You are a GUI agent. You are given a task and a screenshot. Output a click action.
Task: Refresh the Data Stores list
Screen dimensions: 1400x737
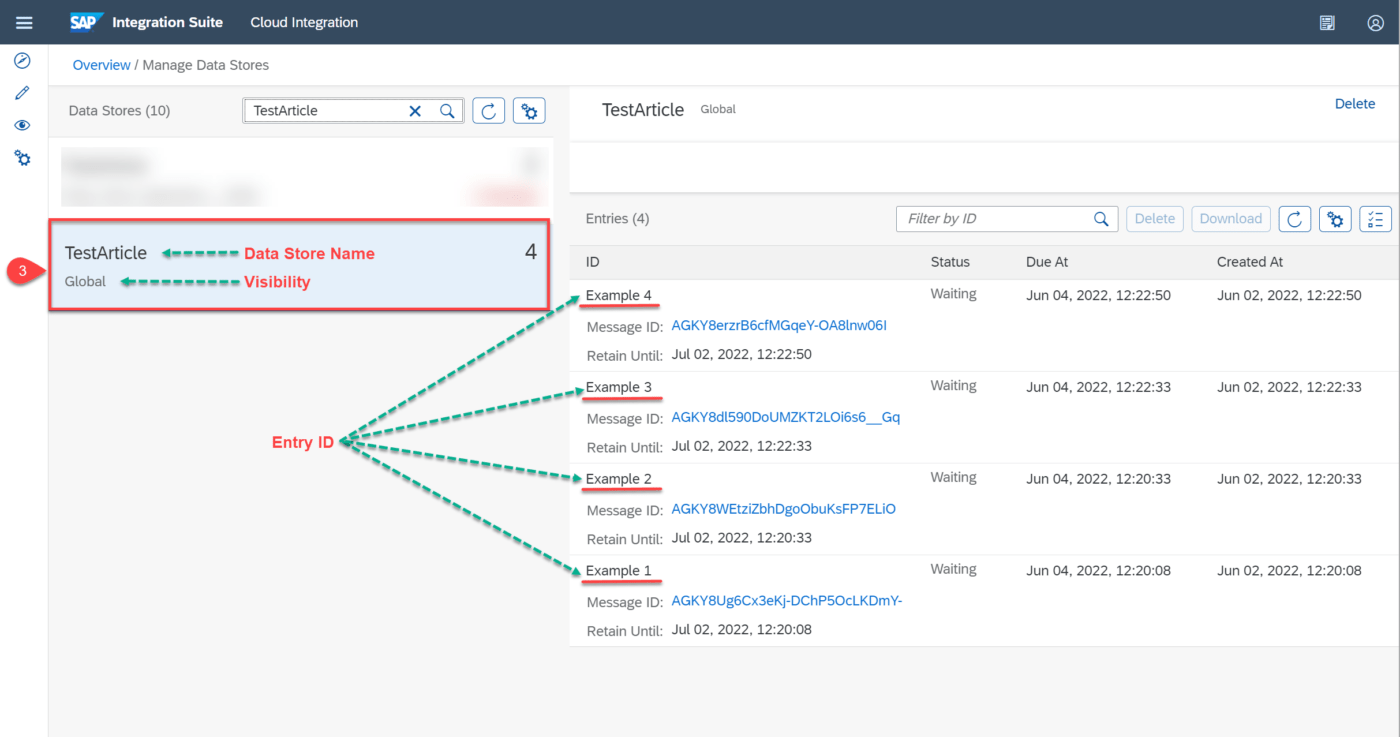pos(488,111)
